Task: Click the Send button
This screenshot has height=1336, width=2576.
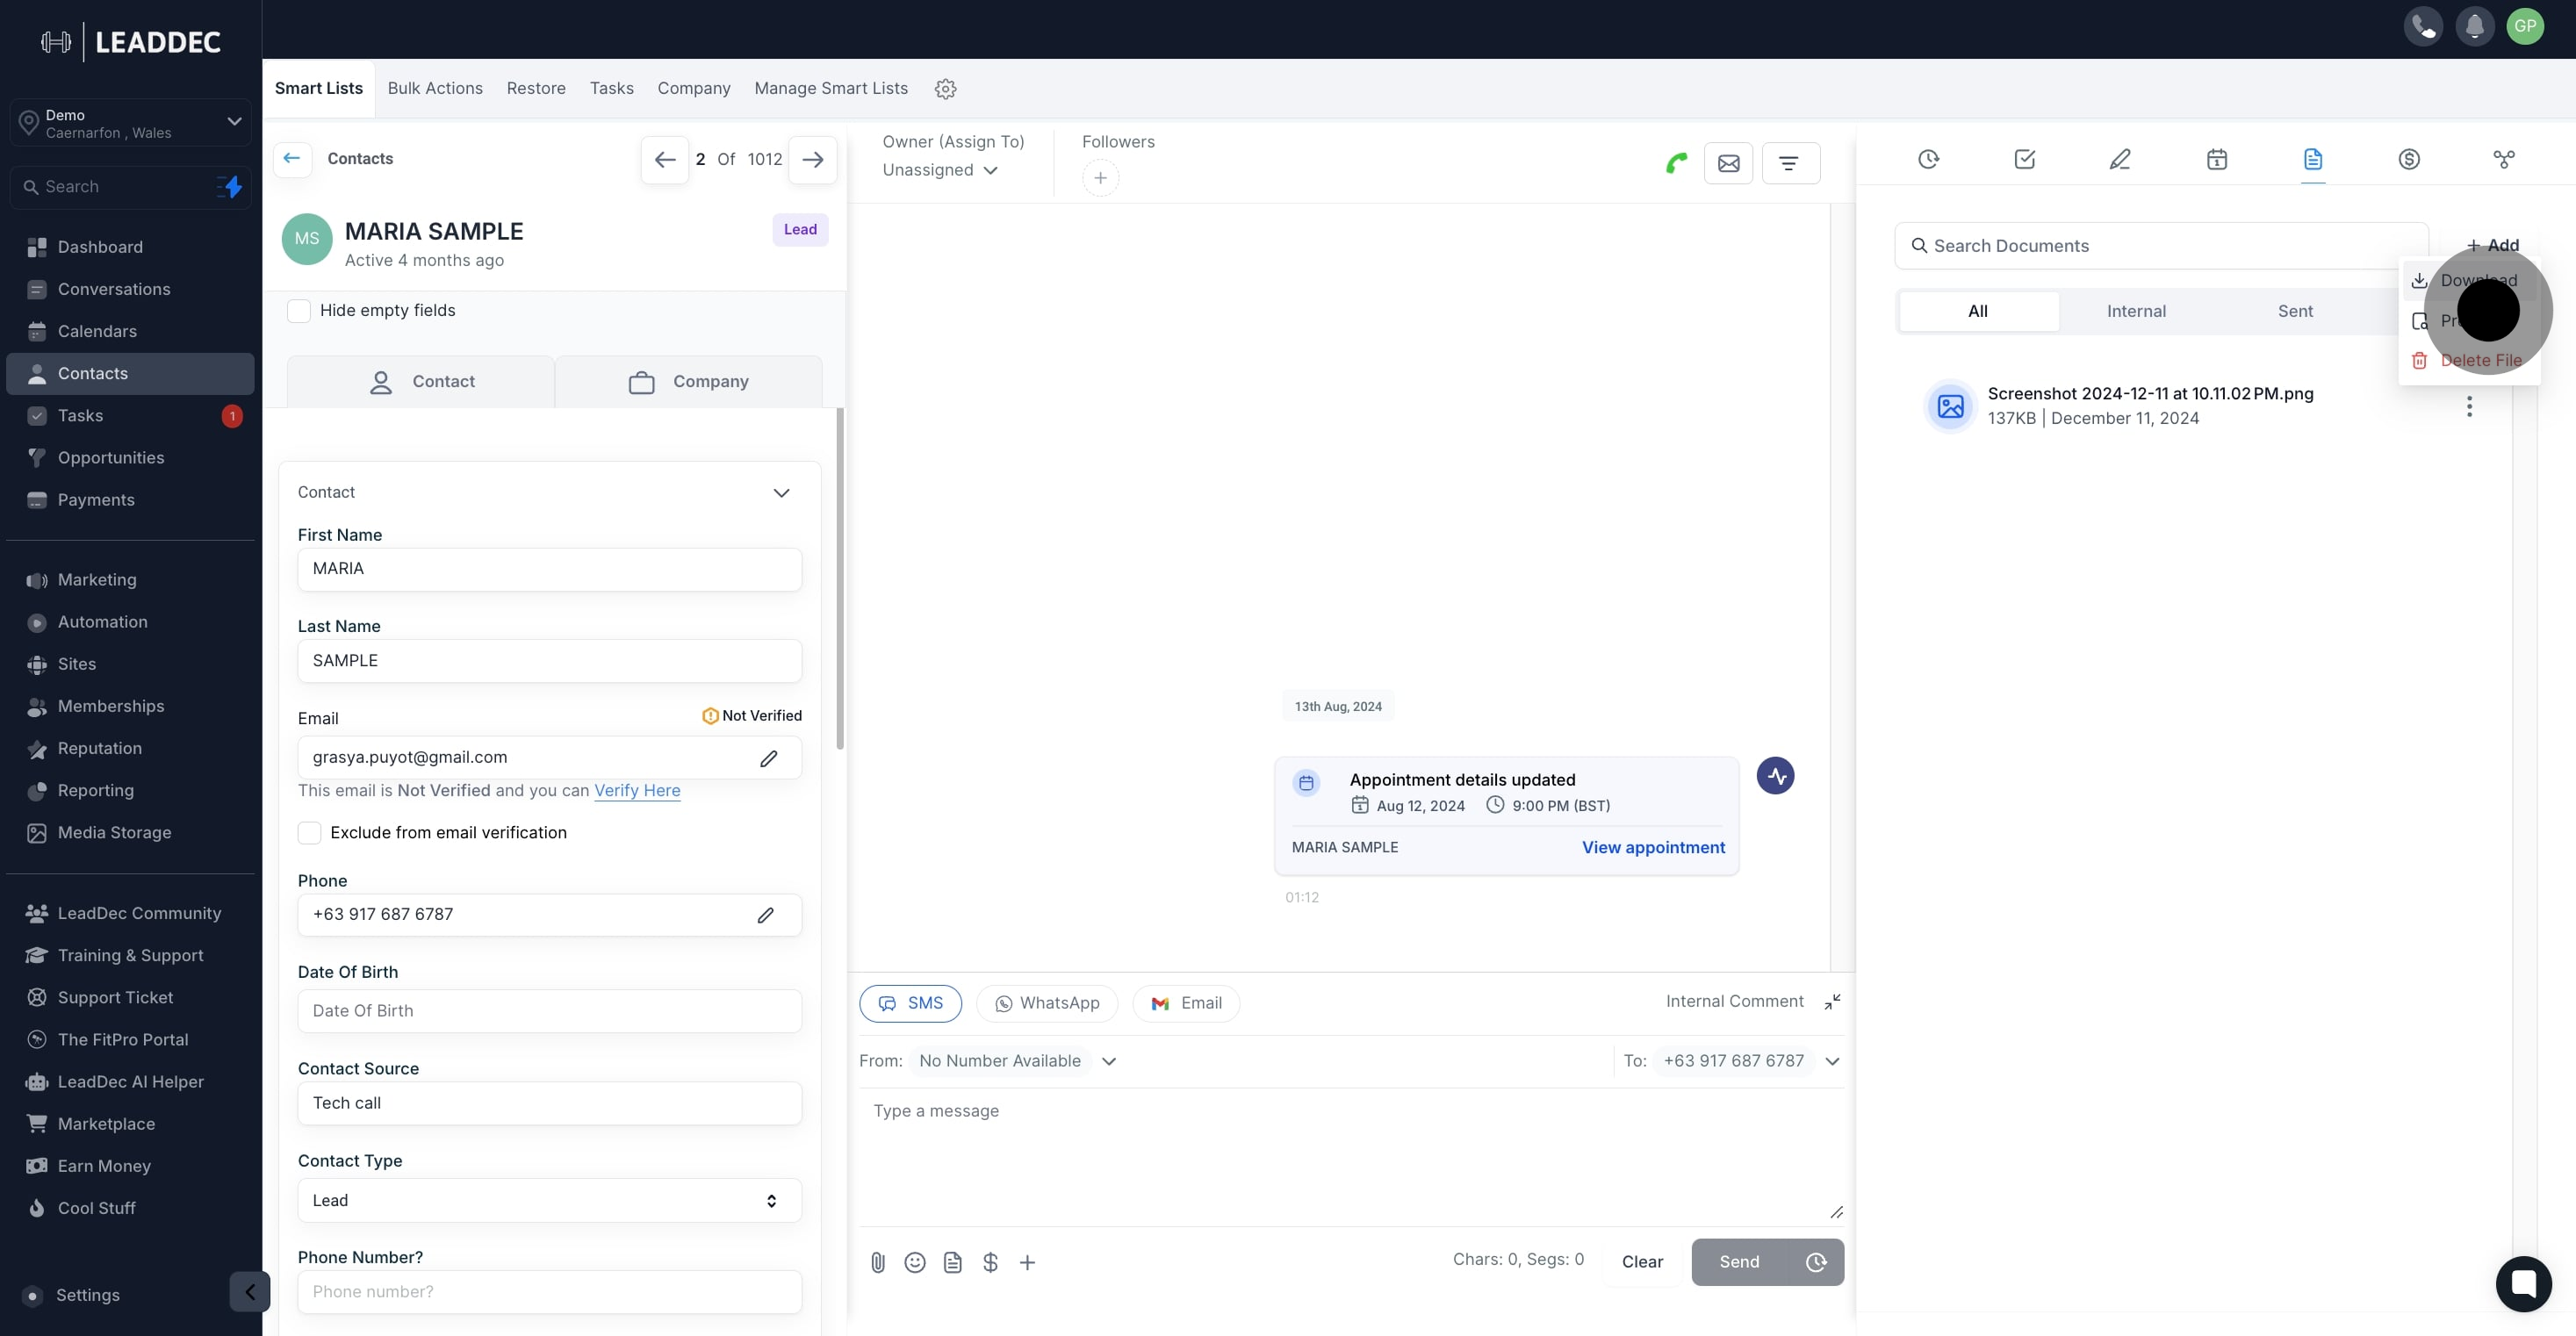Action: 1739,1262
